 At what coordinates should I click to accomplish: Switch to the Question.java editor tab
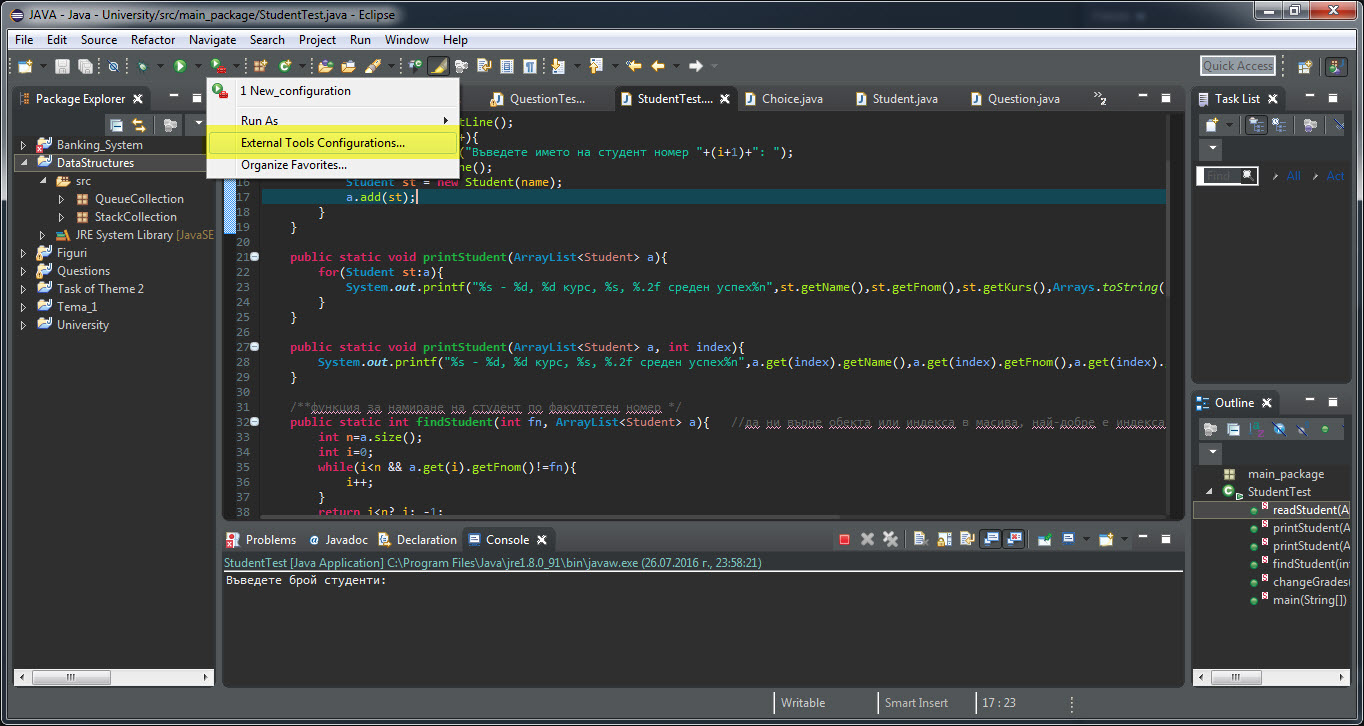(x=1014, y=99)
